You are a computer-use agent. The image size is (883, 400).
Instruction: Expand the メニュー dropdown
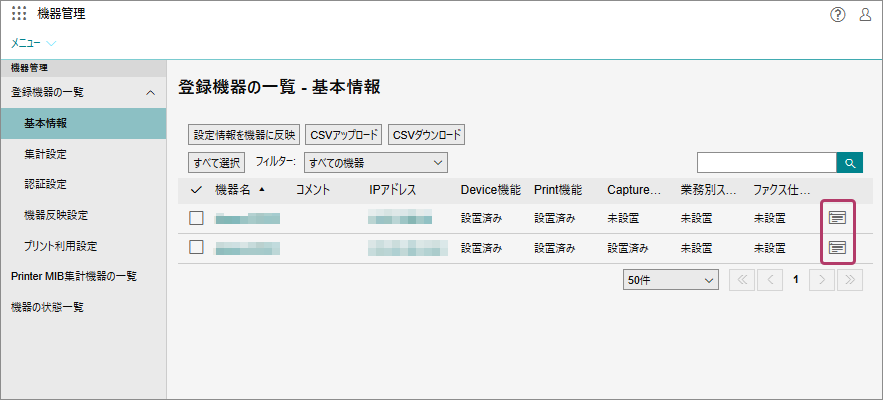[34, 43]
